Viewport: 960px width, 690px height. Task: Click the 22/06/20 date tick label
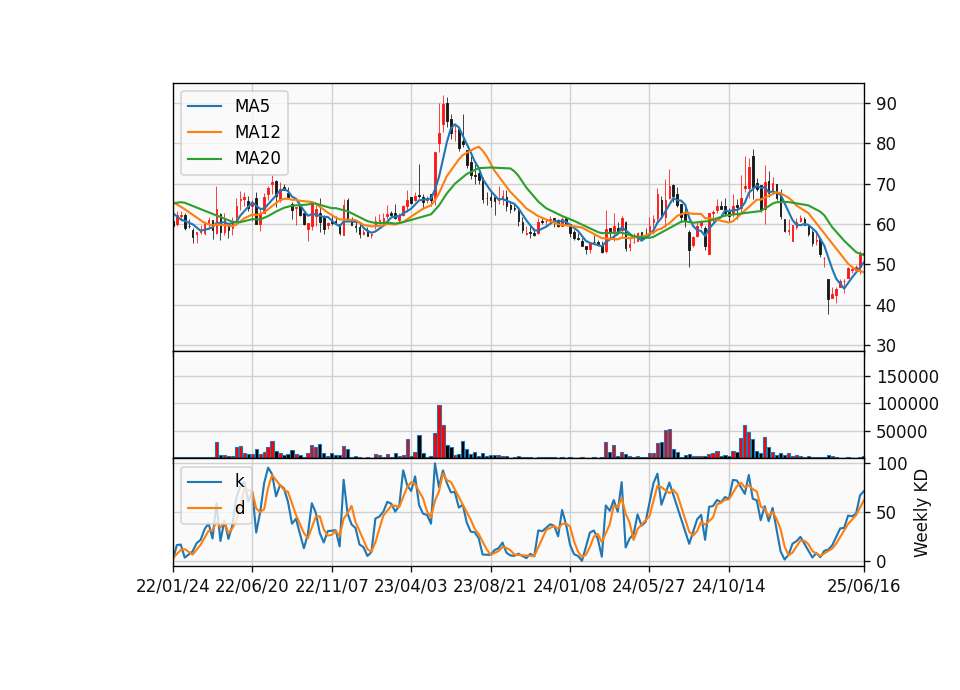[252, 586]
